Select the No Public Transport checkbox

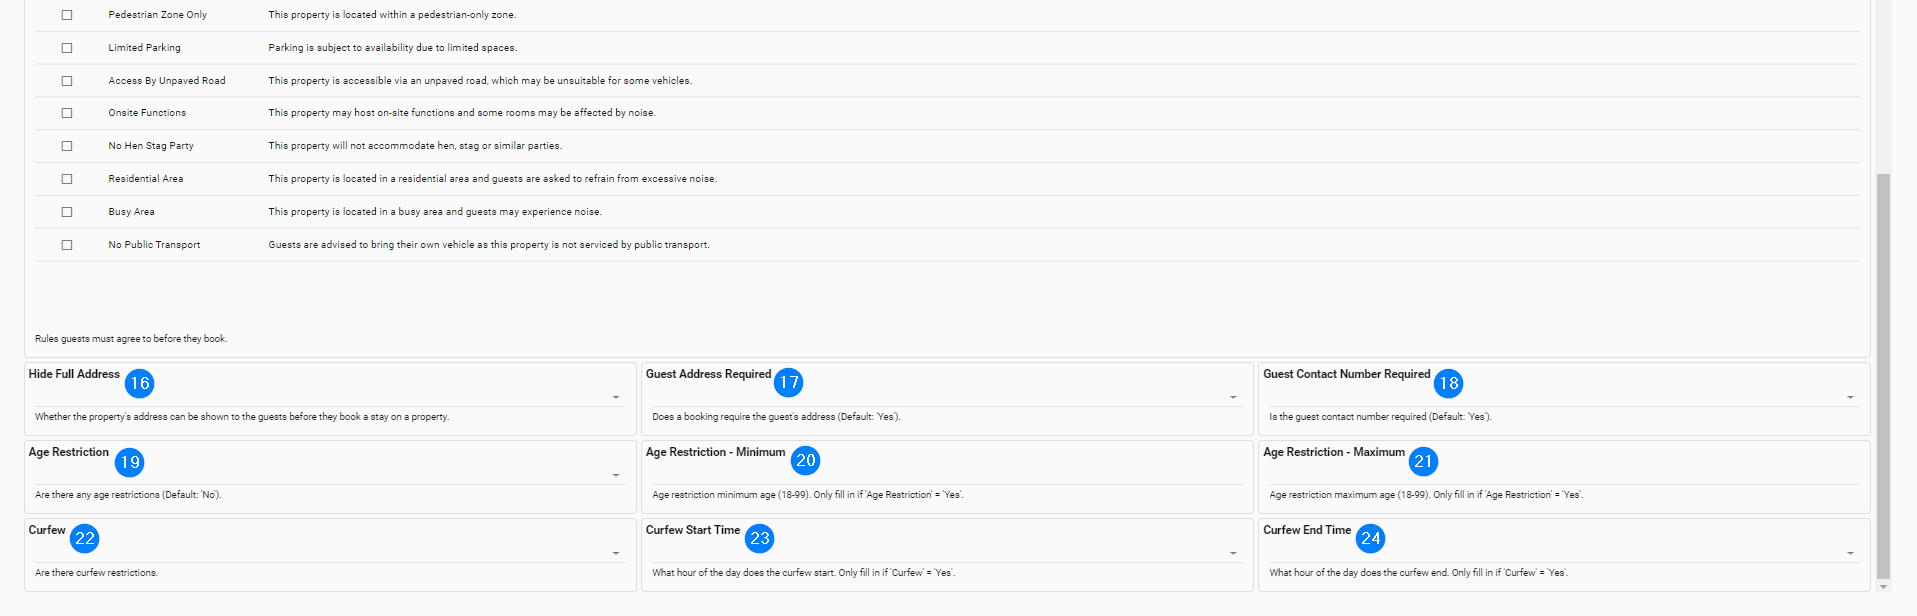tap(67, 245)
